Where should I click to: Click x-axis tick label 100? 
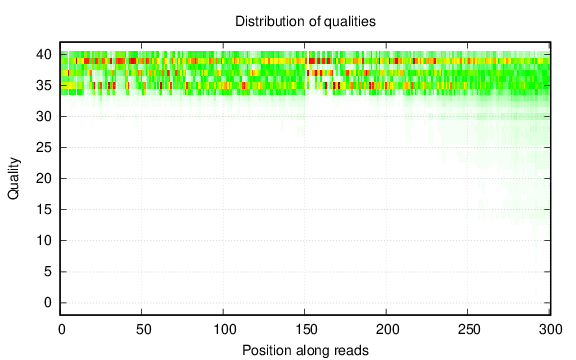pos(225,330)
